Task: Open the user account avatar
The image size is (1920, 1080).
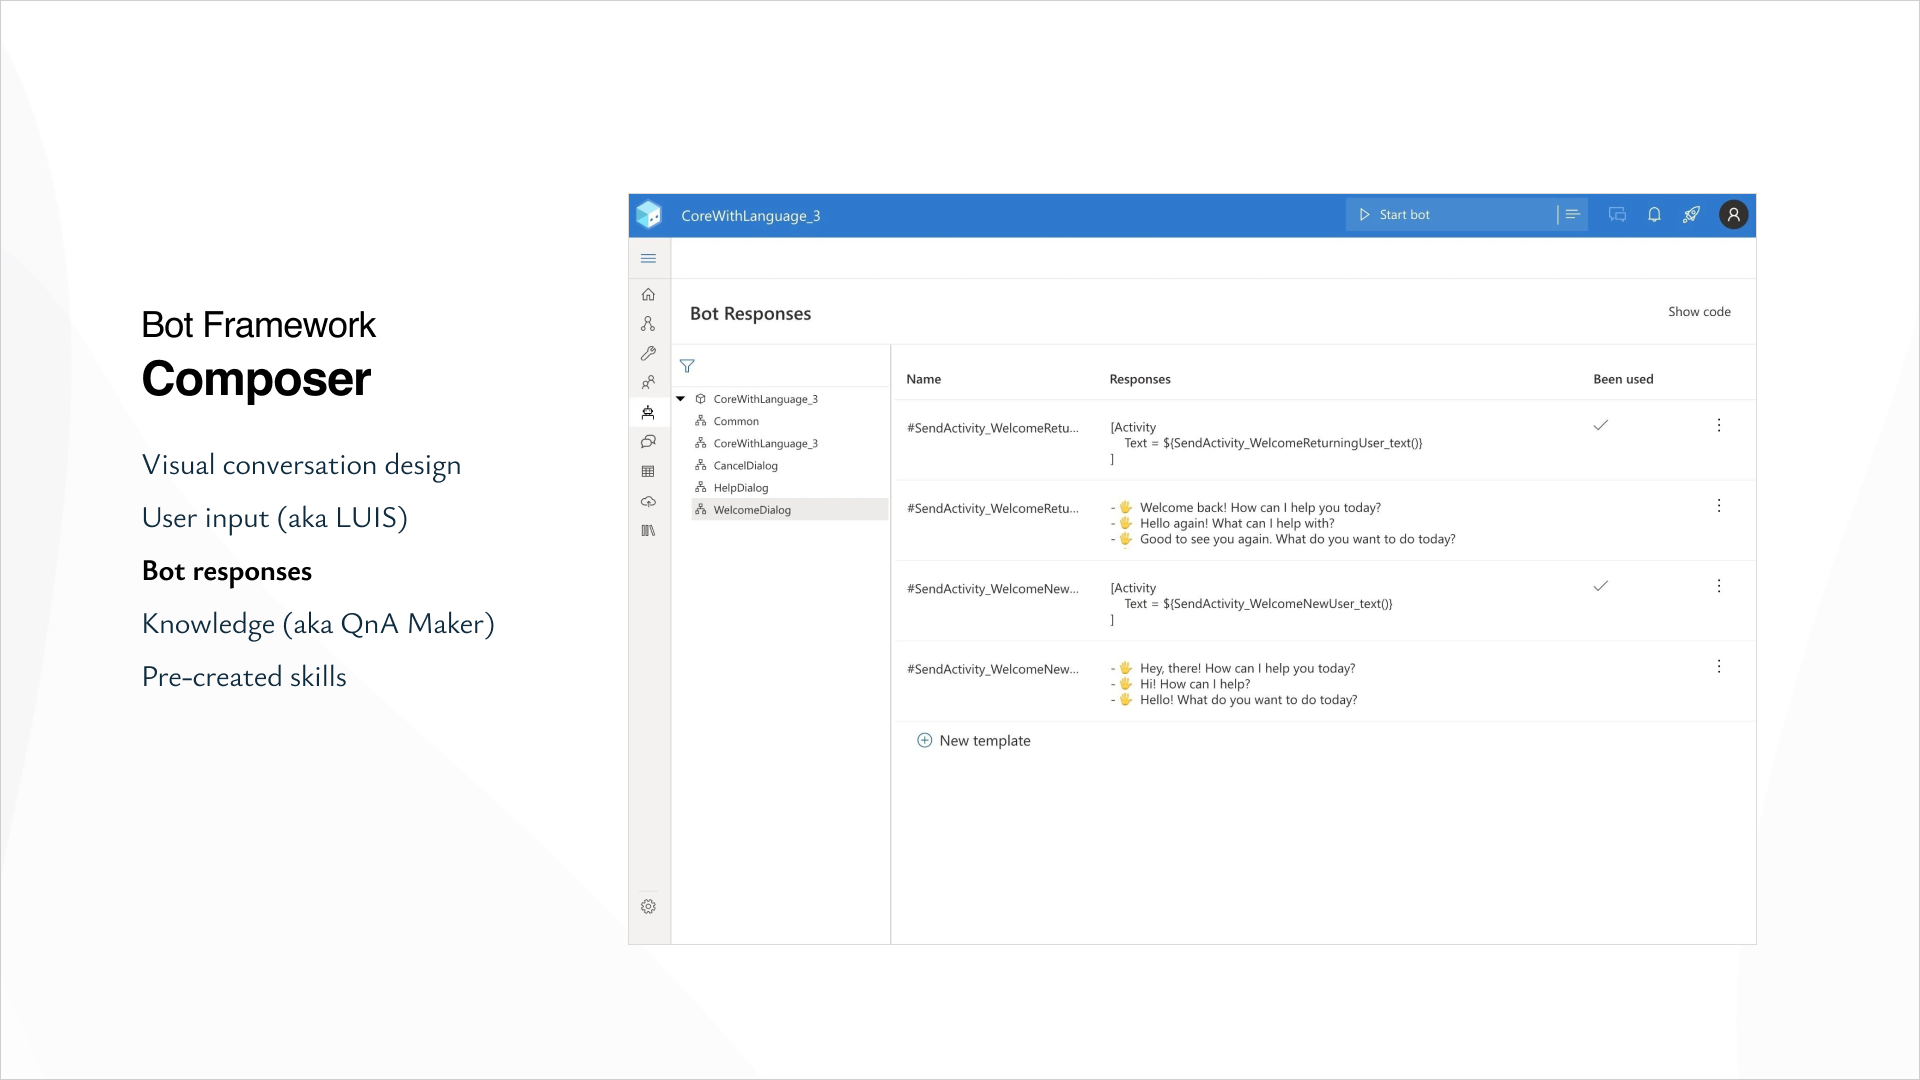Action: coord(1733,215)
